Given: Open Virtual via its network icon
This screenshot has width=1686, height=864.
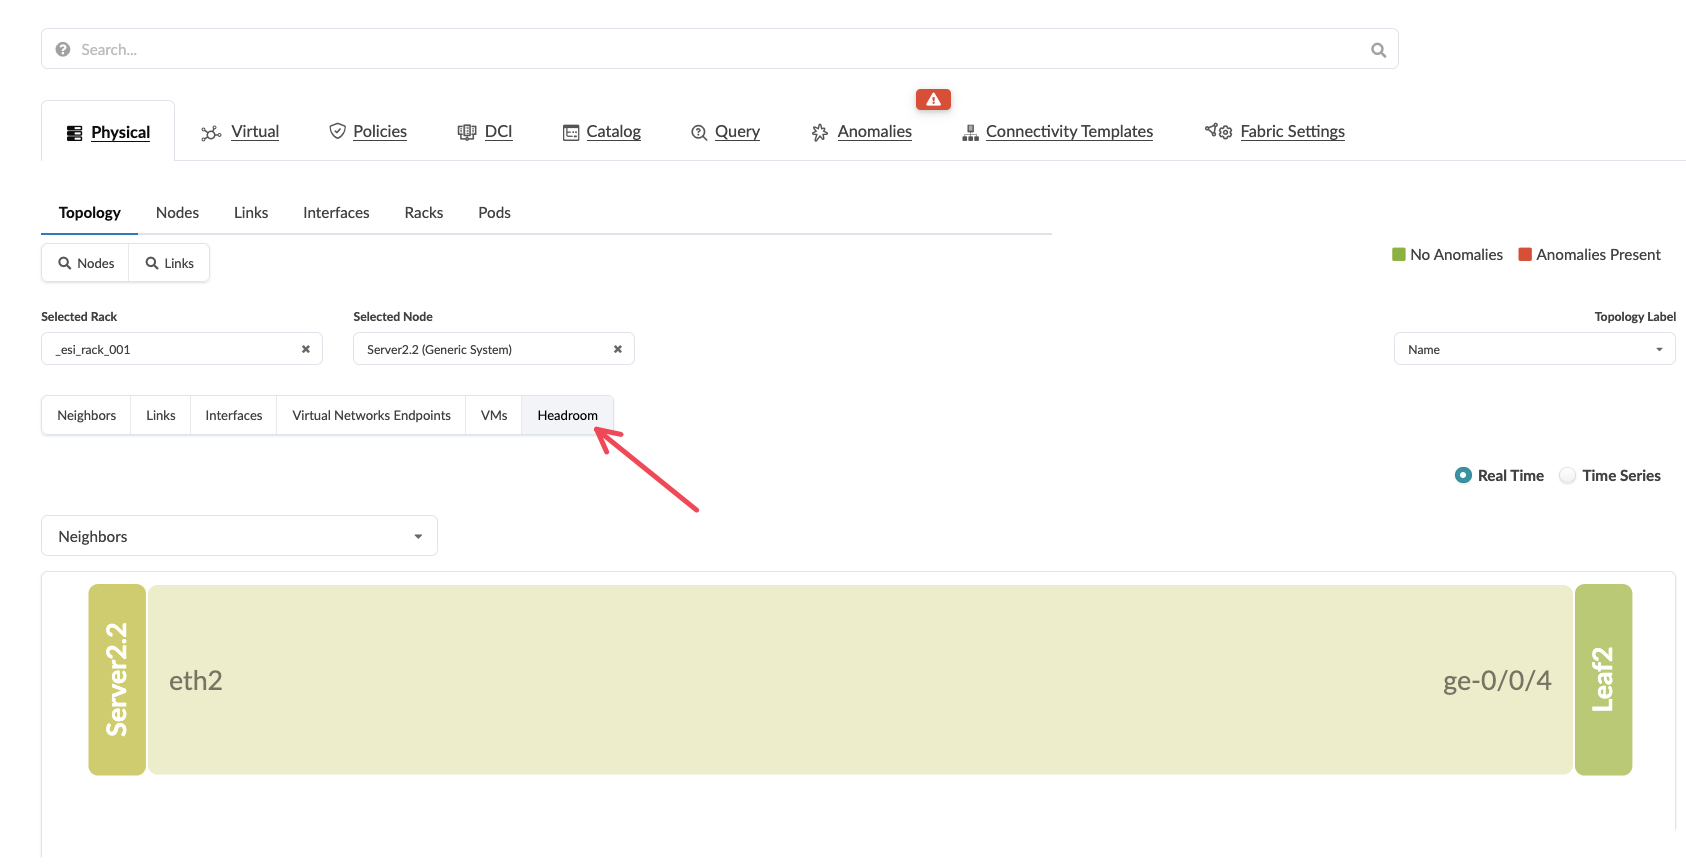Looking at the screenshot, I should click(211, 133).
